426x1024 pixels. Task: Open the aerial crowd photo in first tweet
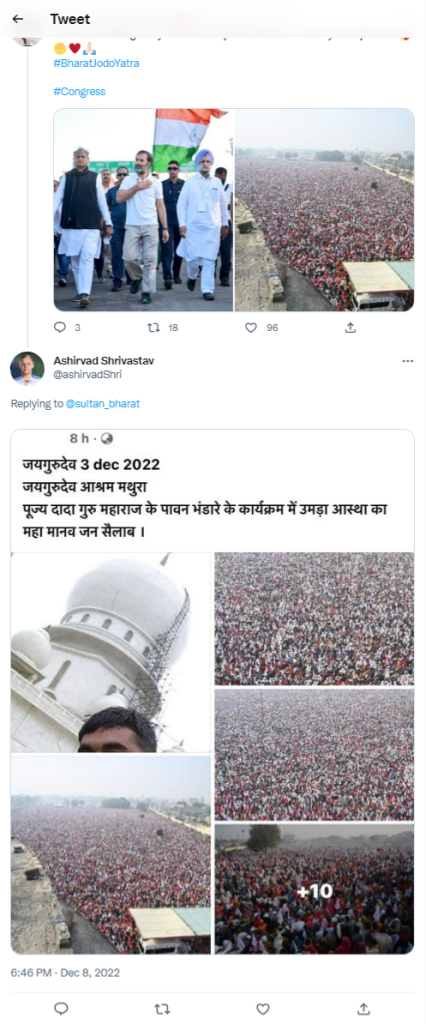(x=325, y=210)
